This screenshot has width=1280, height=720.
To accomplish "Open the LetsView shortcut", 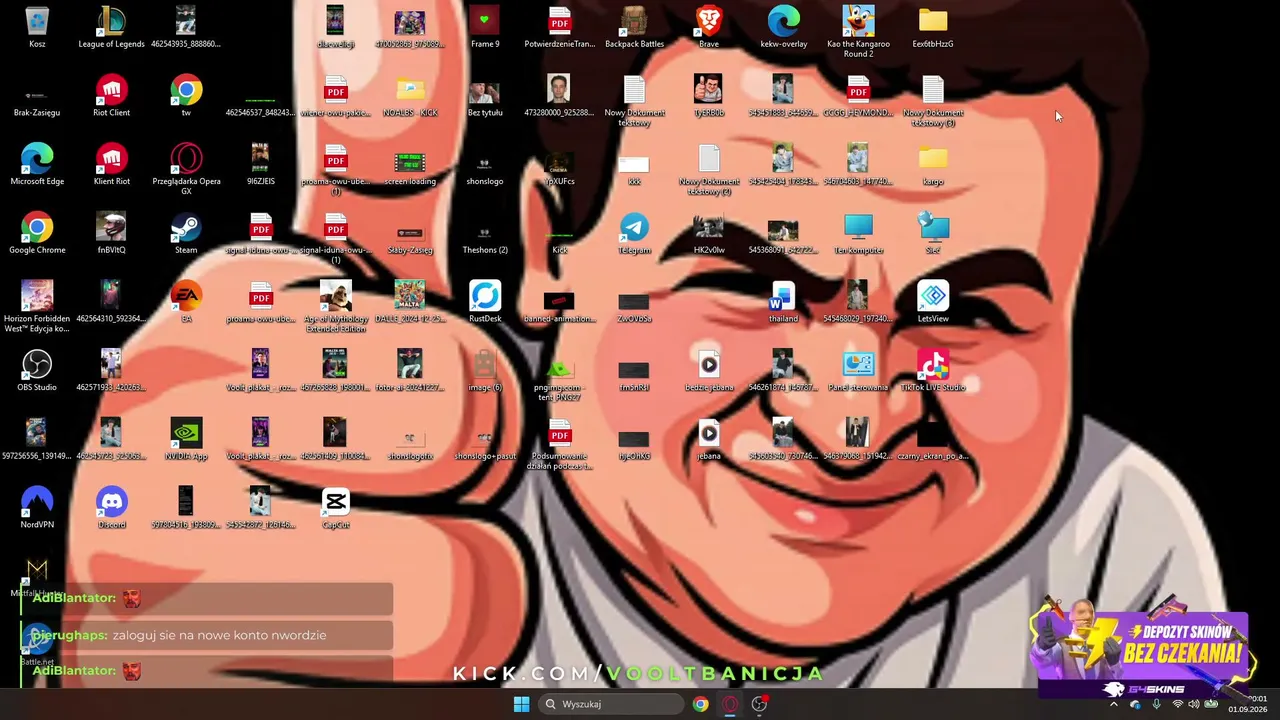I will [x=933, y=303].
